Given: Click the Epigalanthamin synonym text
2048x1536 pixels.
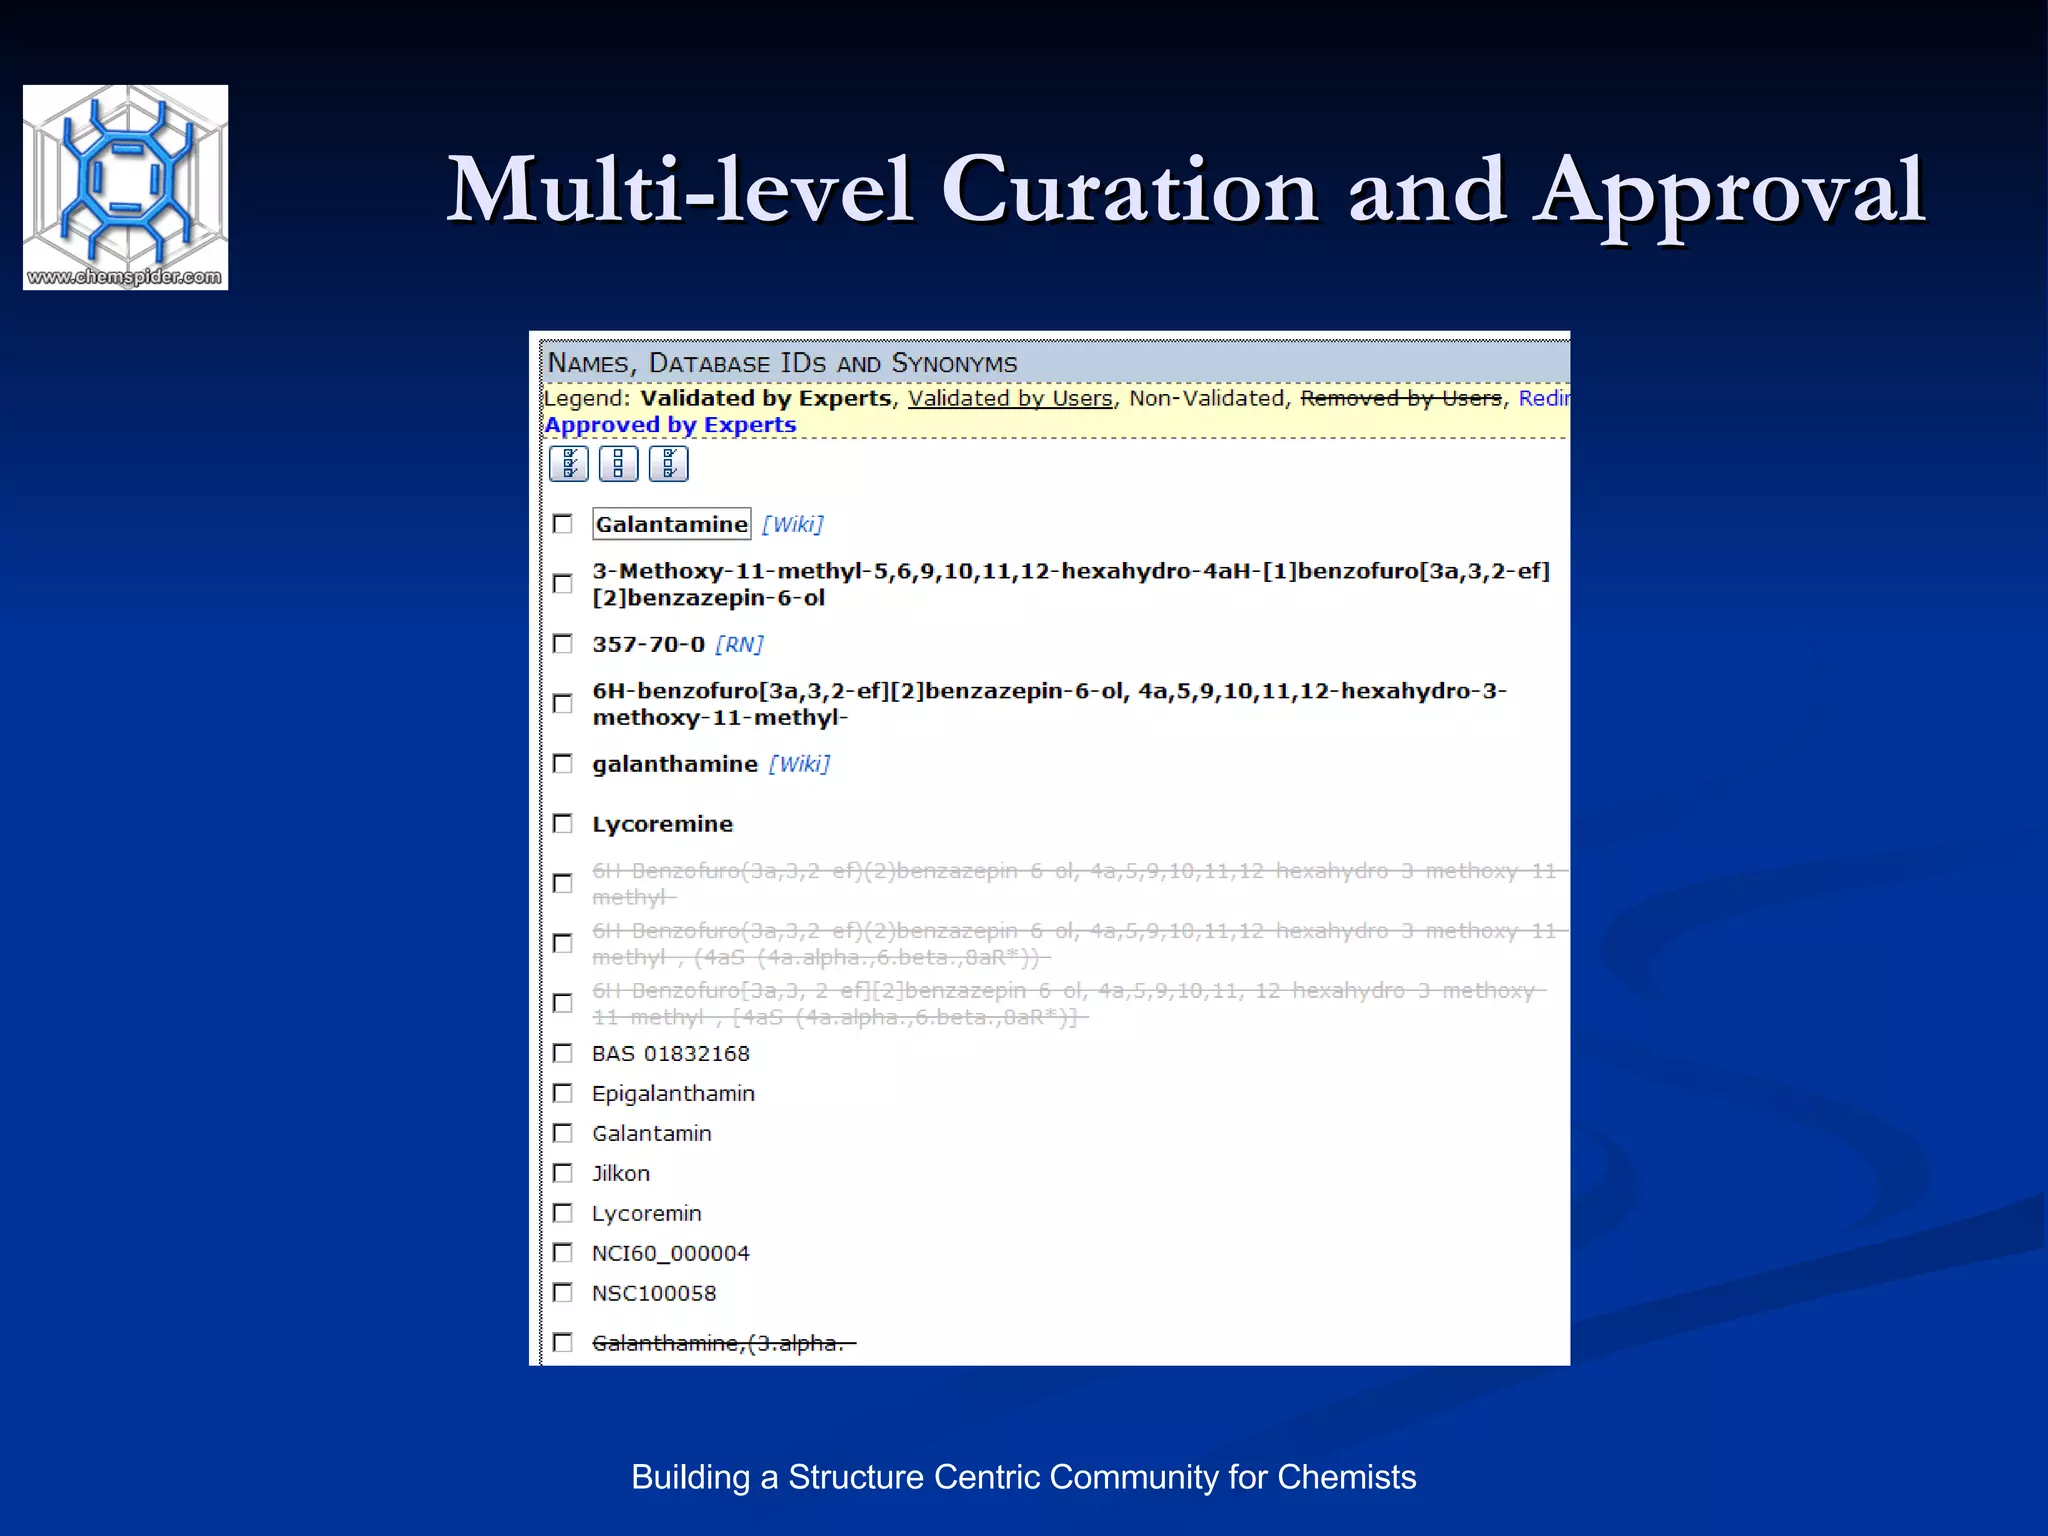Looking at the screenshot, I should coord(674,1094).
